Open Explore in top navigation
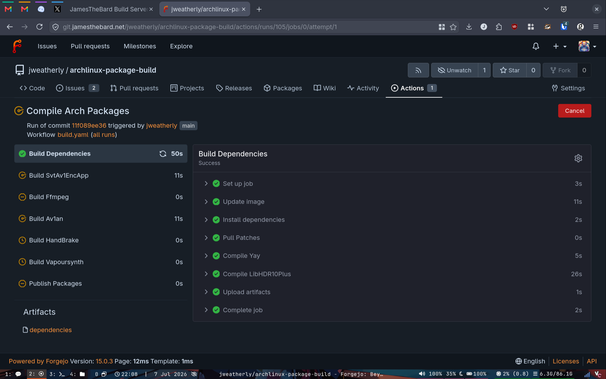Image resolution: width=606 pixels, height=379 pixels. (x=181, y=46)
